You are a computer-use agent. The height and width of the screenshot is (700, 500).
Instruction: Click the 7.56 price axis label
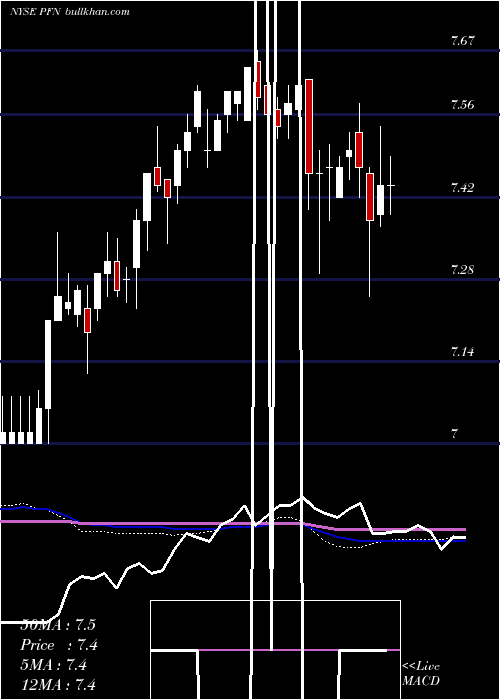tap(462, 105)
